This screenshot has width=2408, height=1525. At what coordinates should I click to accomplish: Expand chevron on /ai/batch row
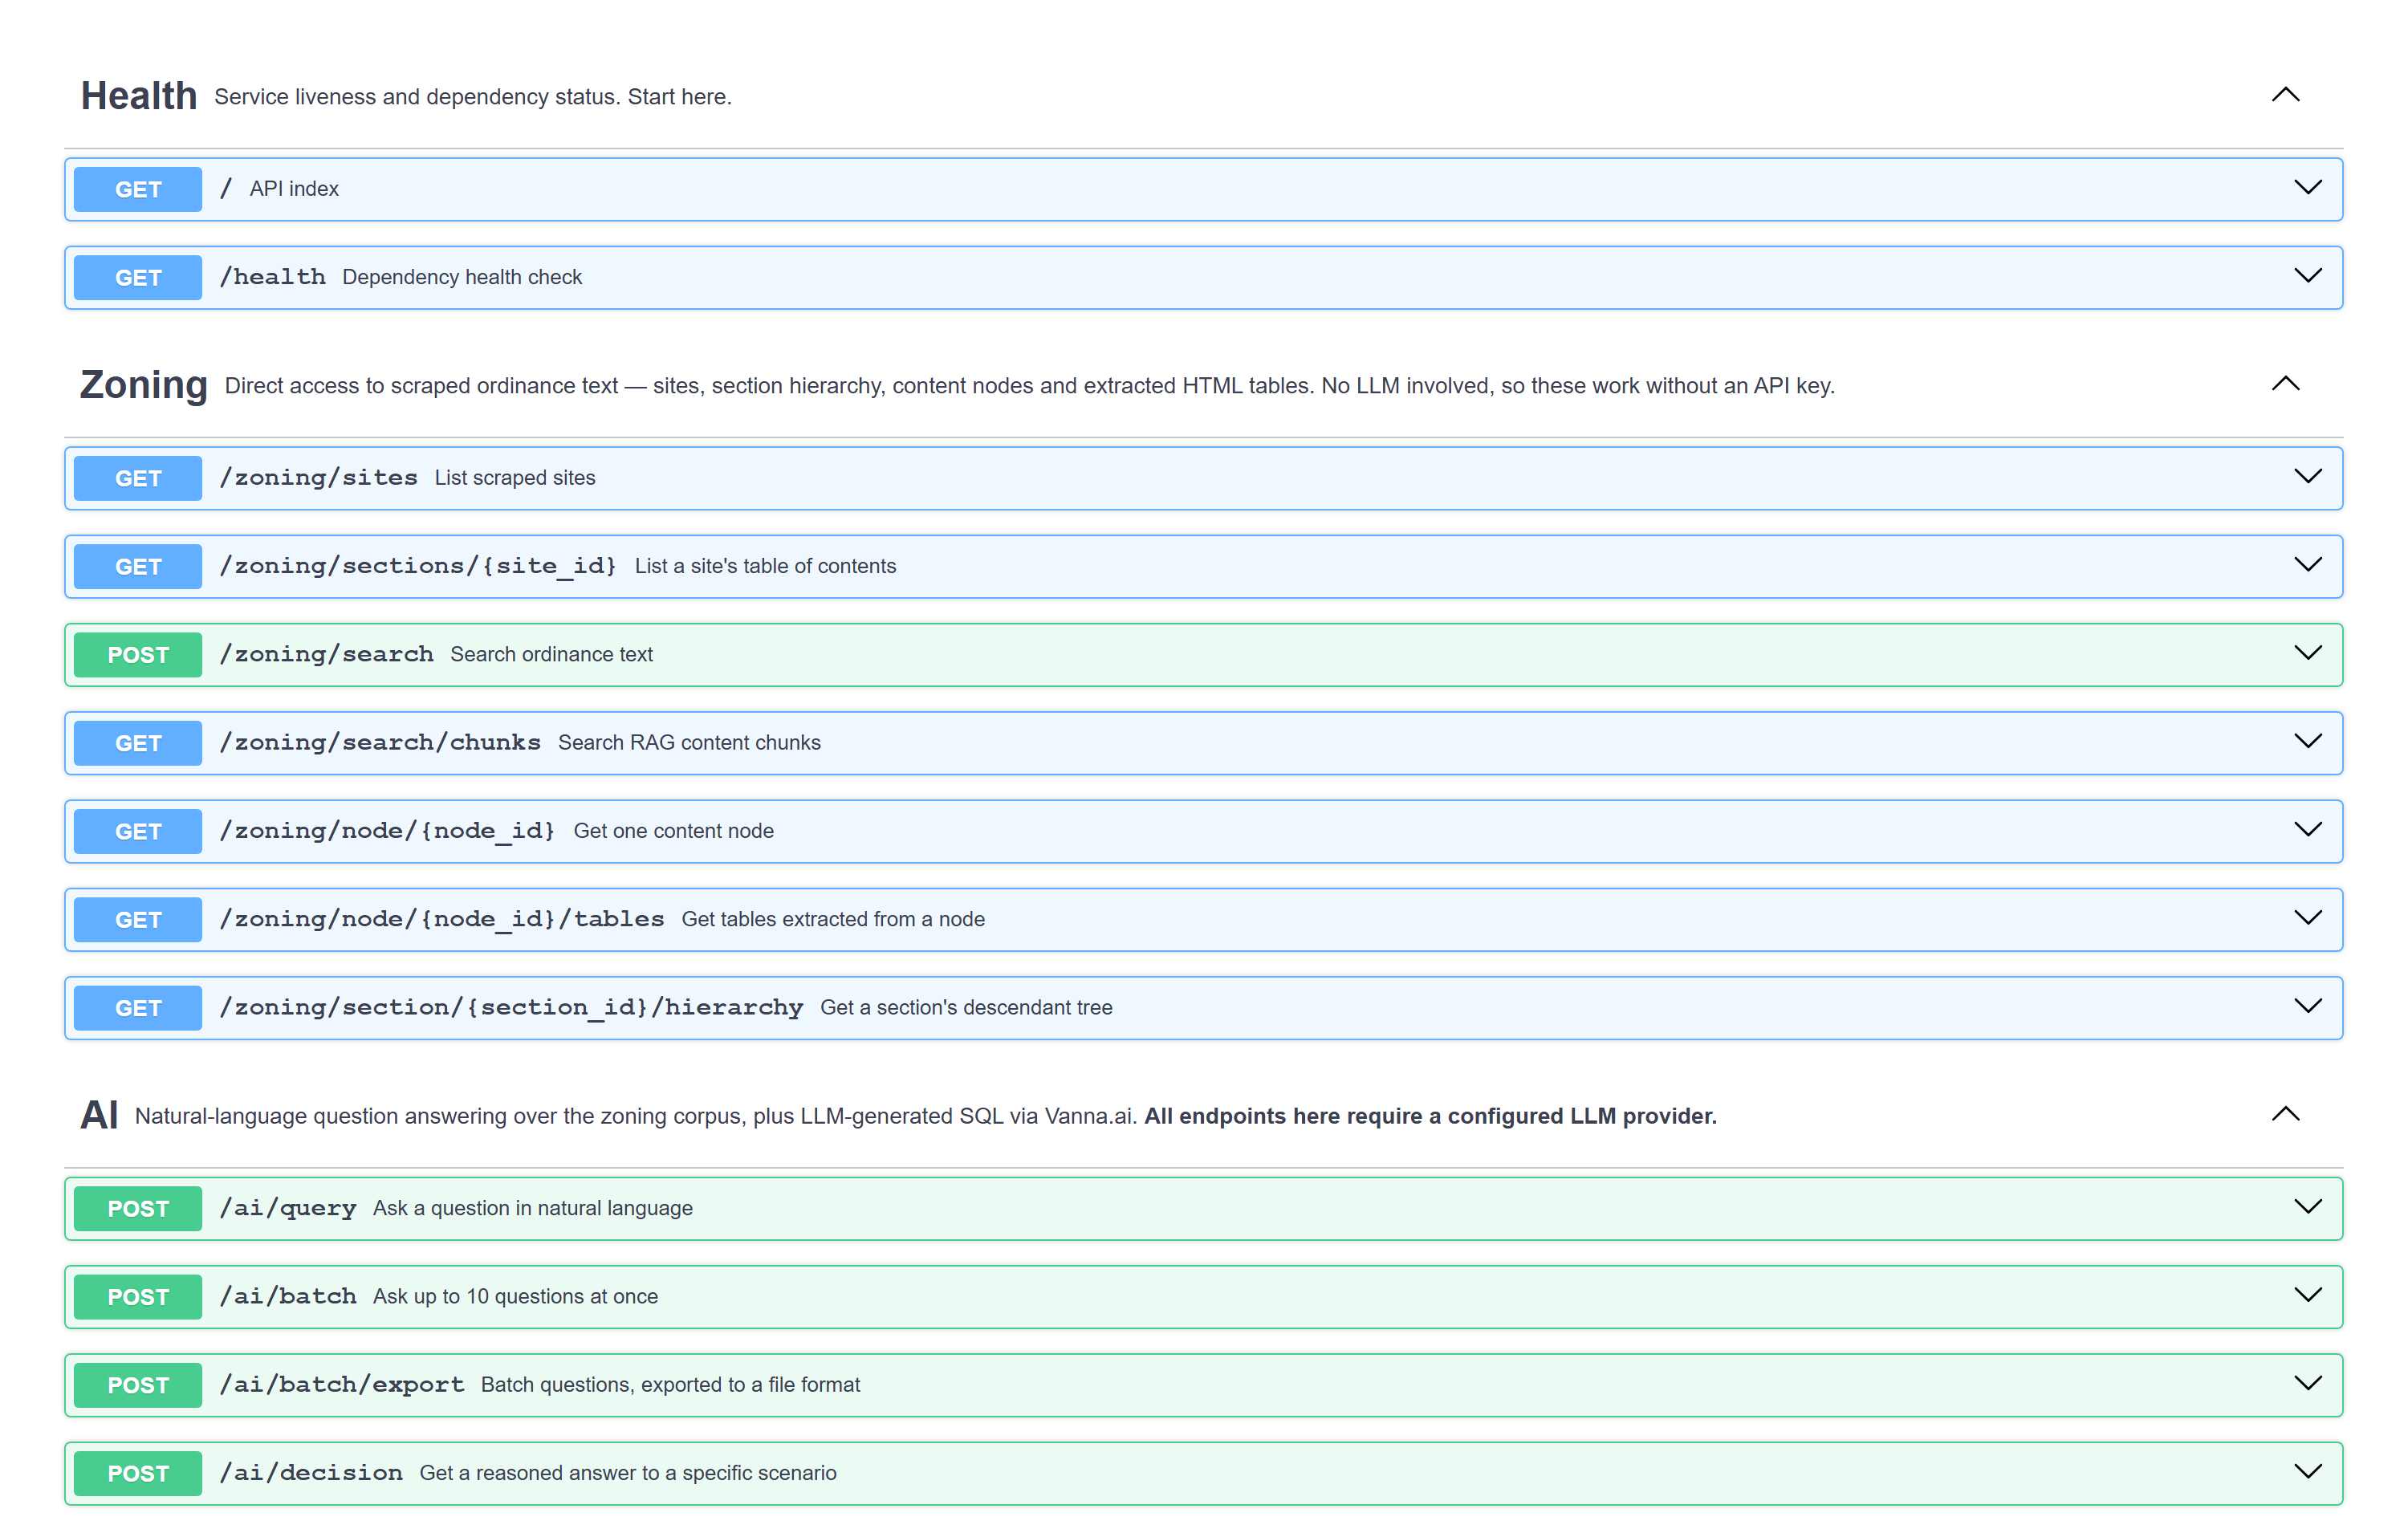(x=2307, y=1295)
